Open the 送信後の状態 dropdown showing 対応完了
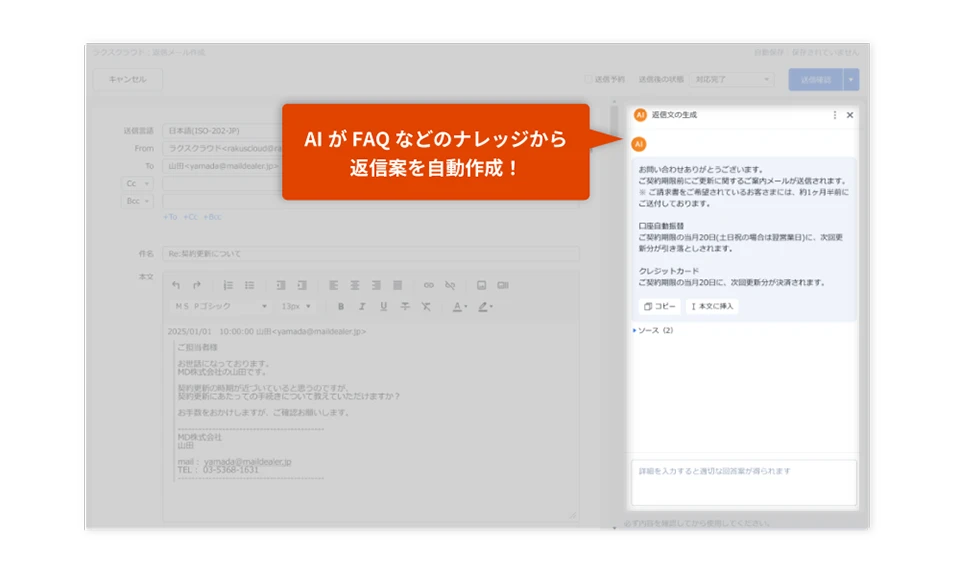The width and height of the screenshot is (960, 576). [731, 79]
